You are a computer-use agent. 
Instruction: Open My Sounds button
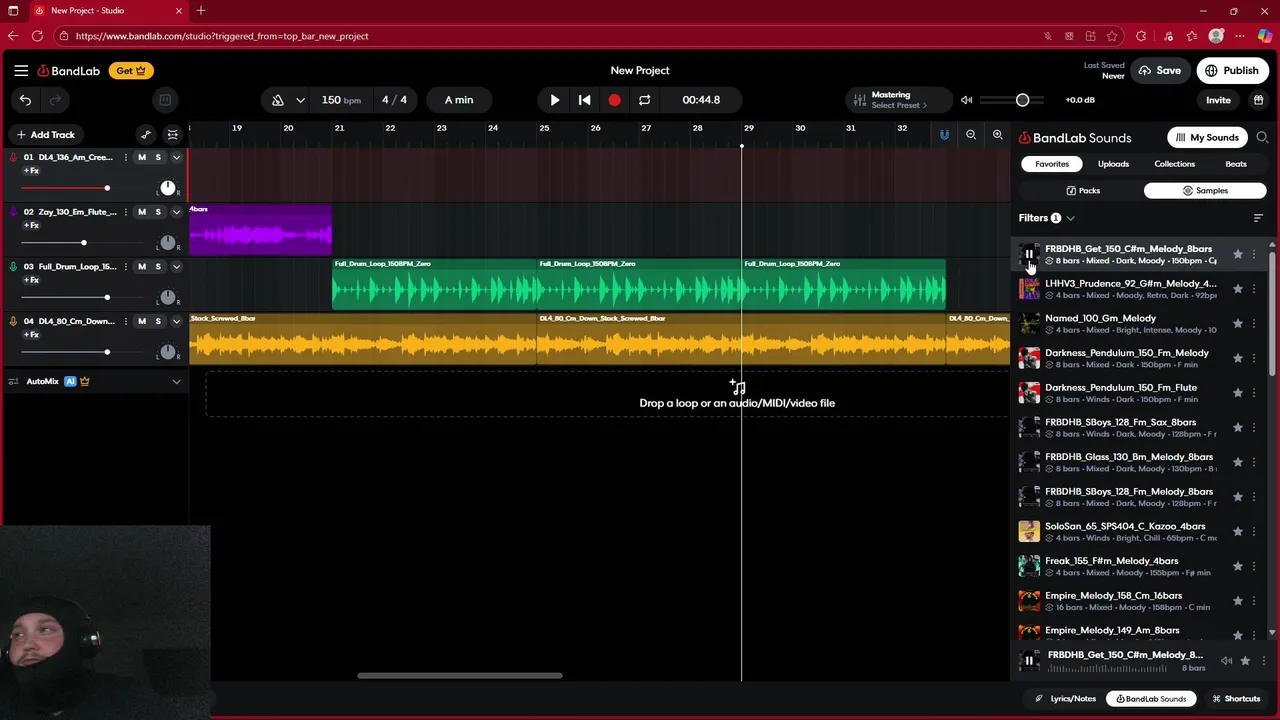tap(1207, 138)
